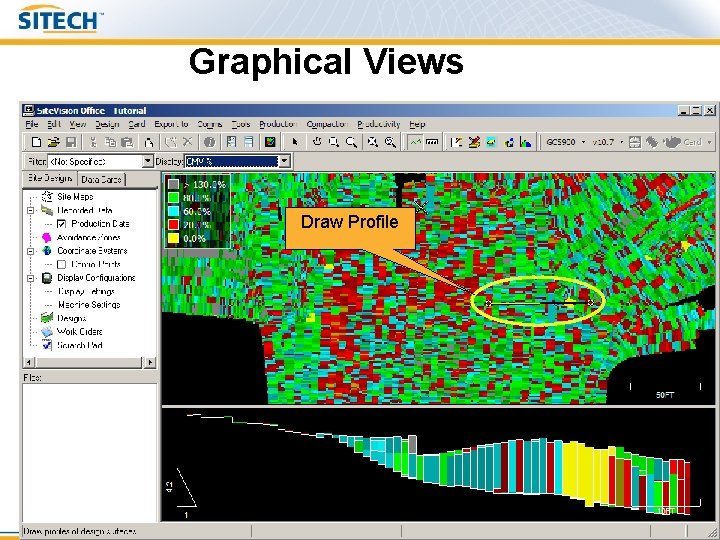Open the View menu
The width and height of the screenshot is (720, 540).
[x=78, y=124]
